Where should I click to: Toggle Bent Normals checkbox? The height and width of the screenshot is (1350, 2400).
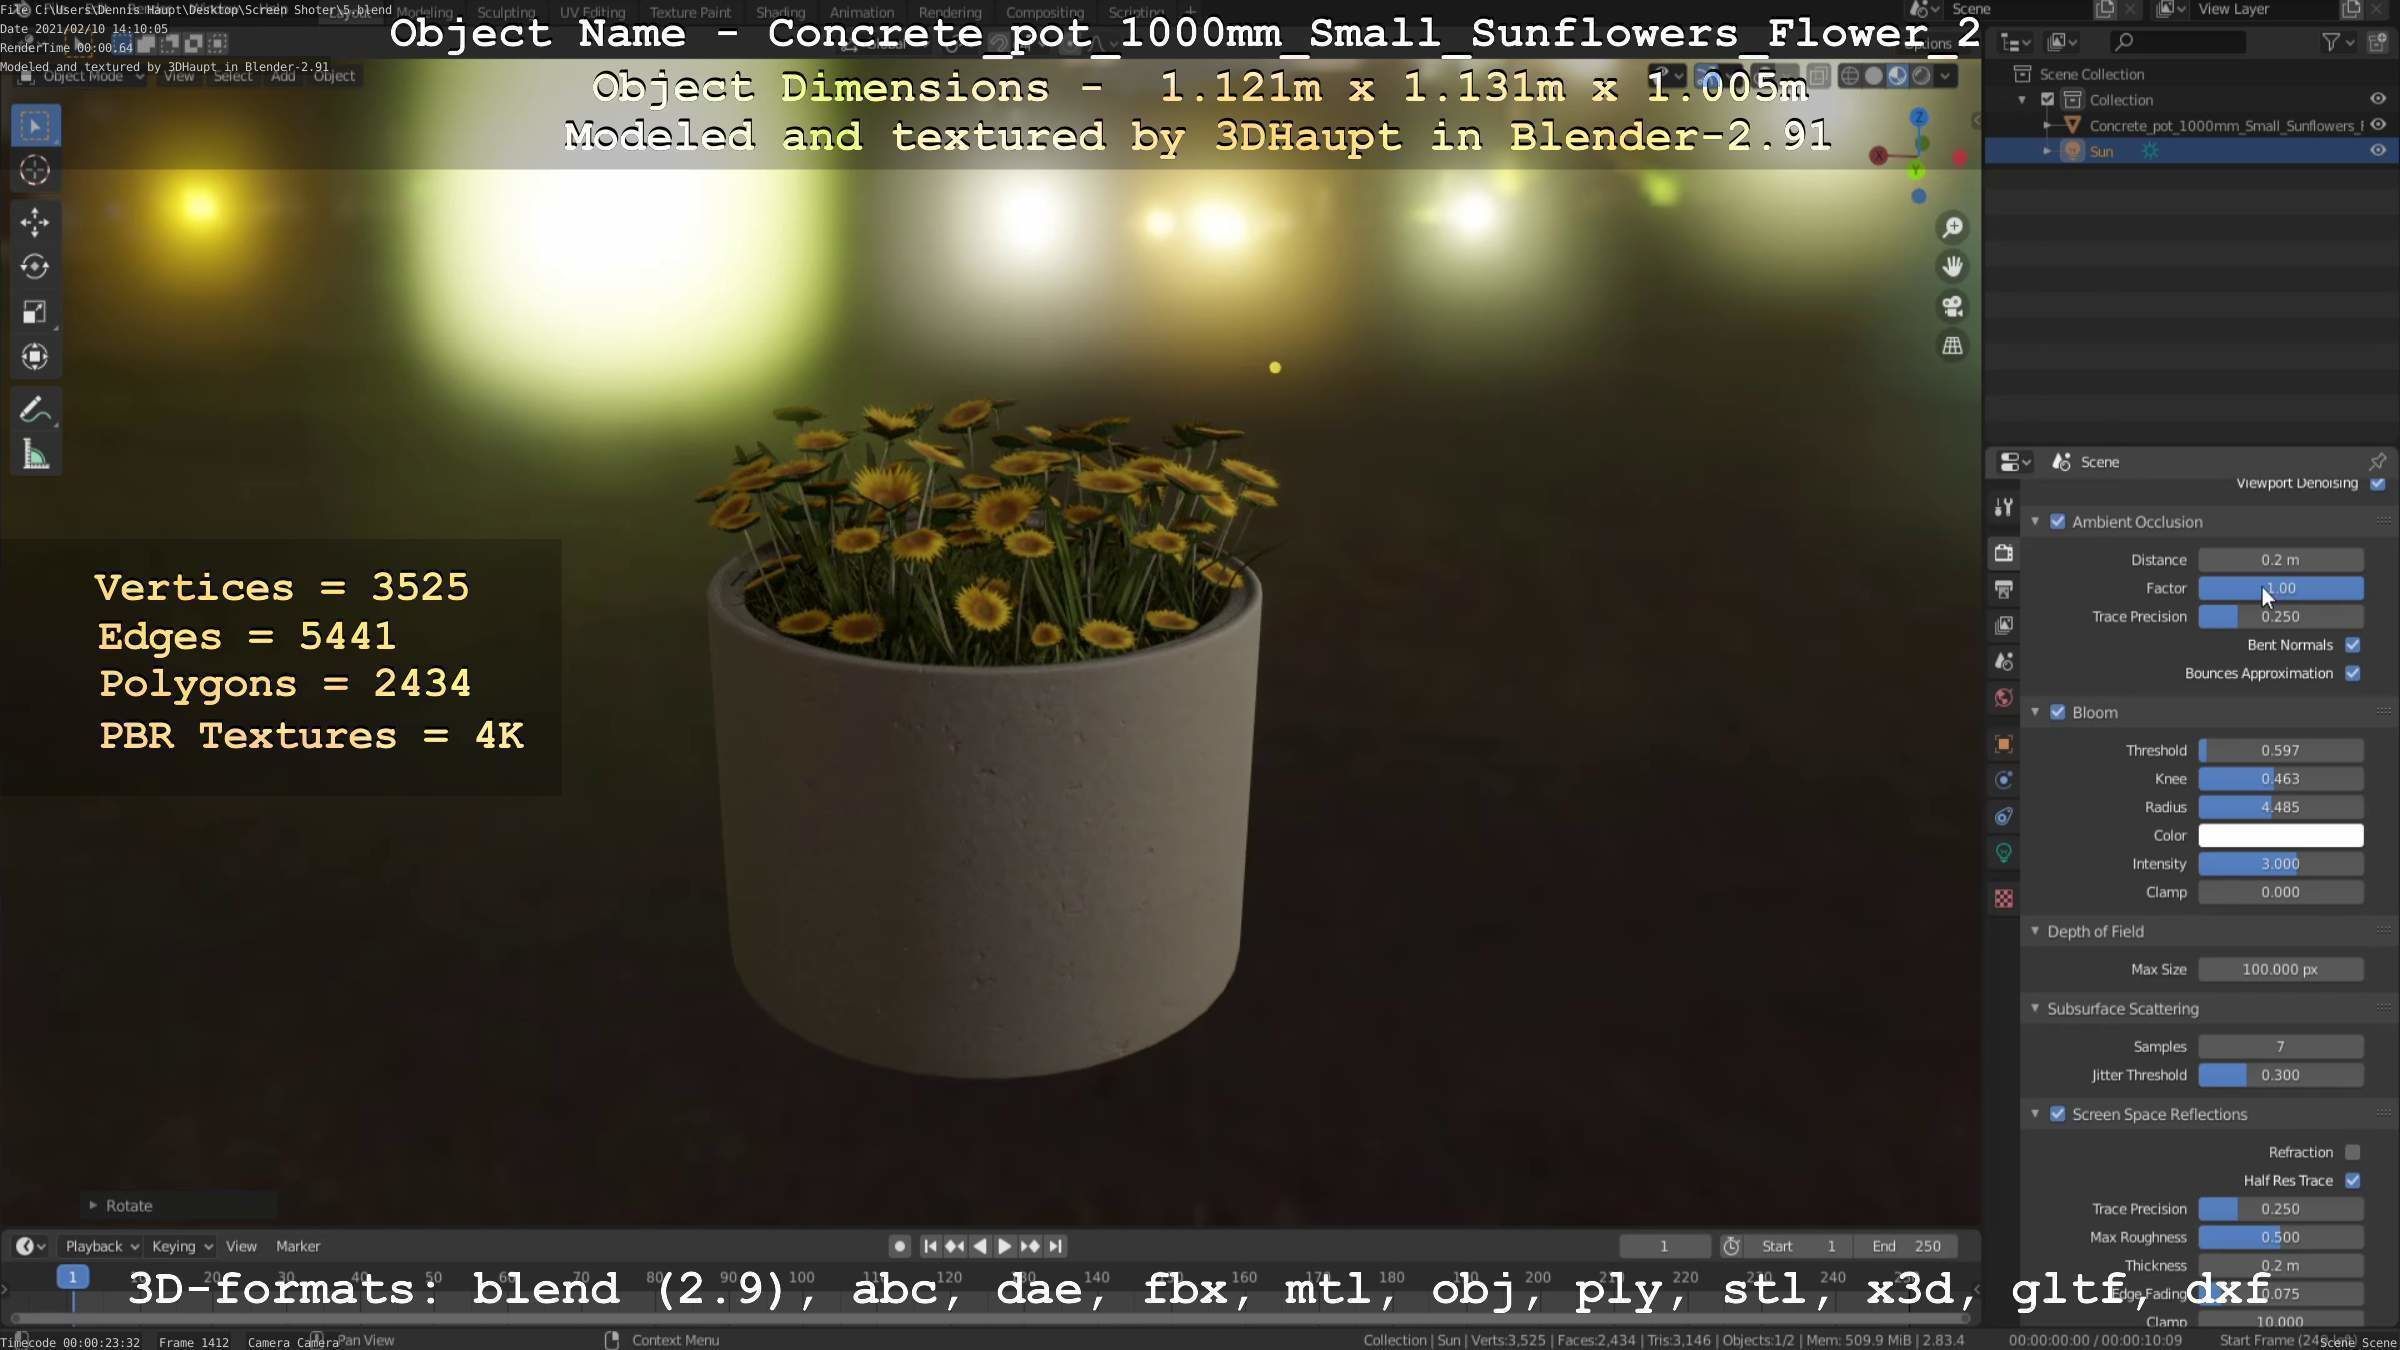click(2353, 645)
